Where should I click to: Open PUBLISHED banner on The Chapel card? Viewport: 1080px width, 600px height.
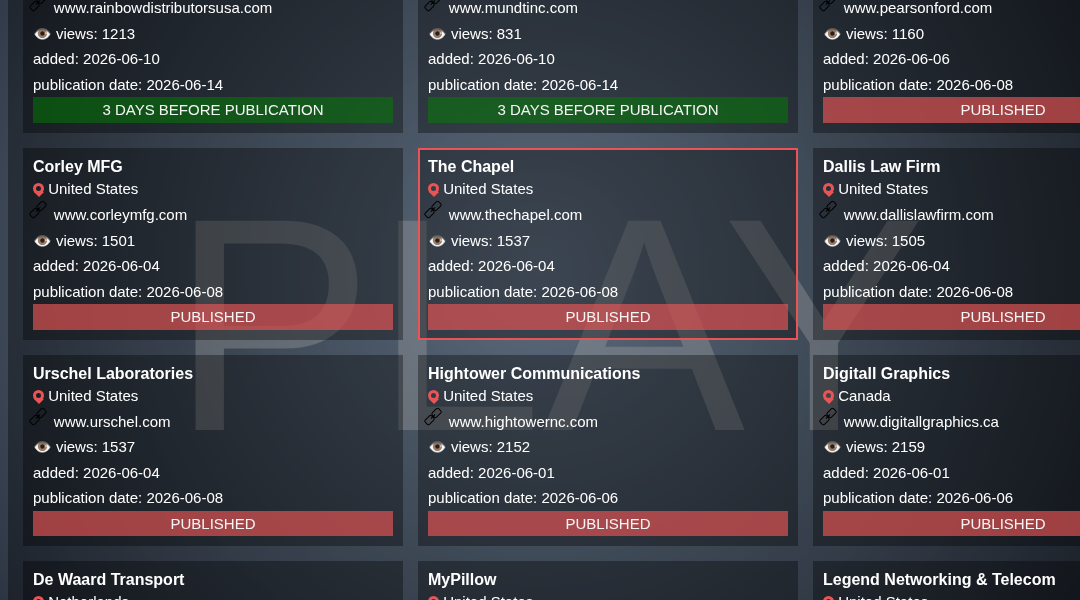[x=608, y=317]
